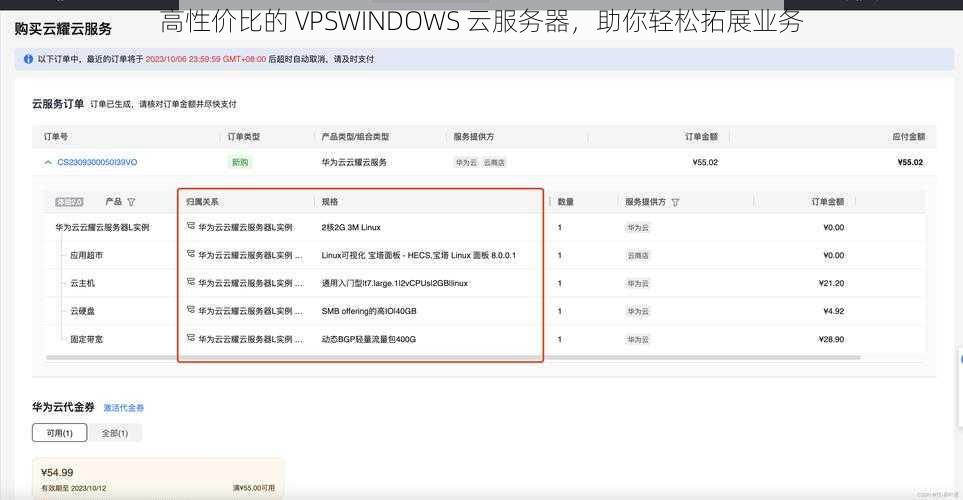This screenshot has width=963, height=500.
Task: Click the 华为云耀云服务器L实例 product row
Action: tap(103, 227)
